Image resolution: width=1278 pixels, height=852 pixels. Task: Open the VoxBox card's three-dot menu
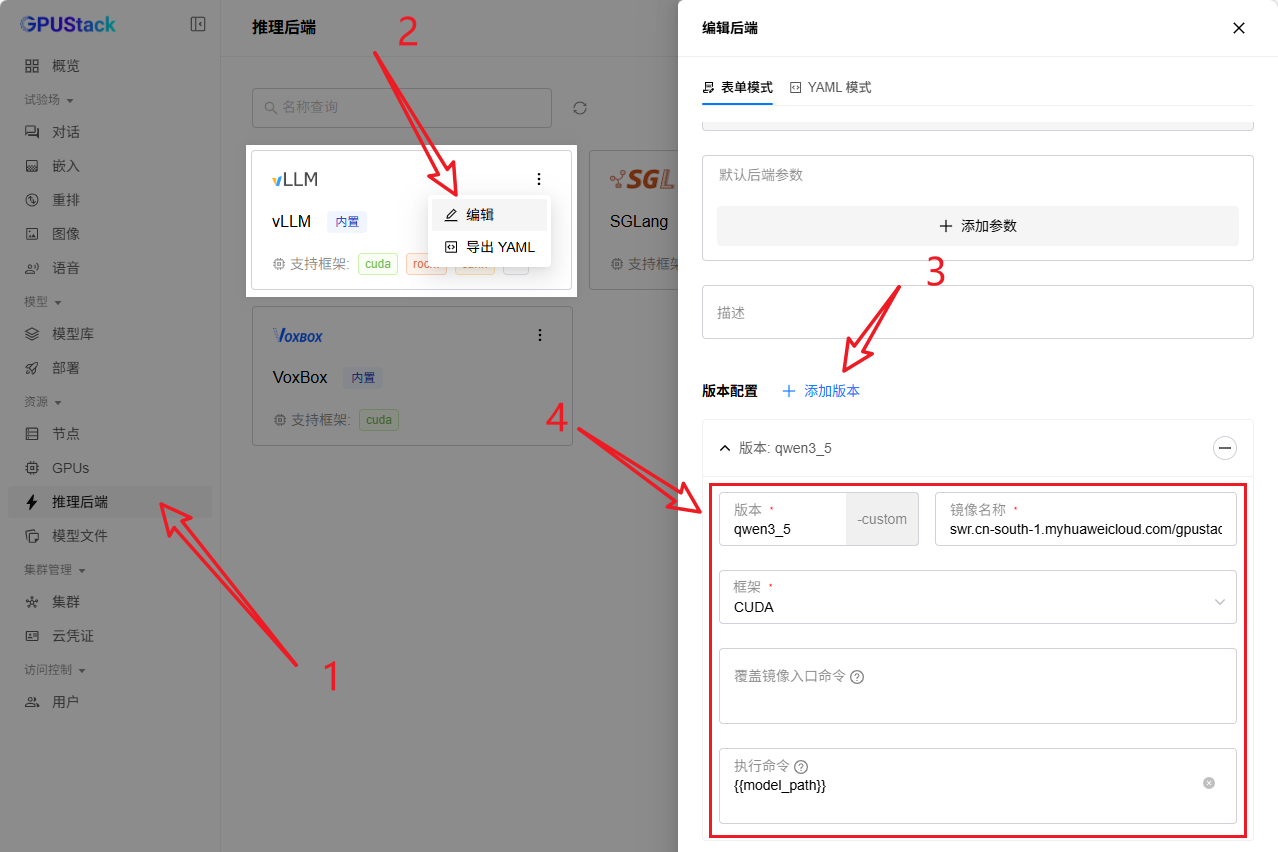point(540,335)
